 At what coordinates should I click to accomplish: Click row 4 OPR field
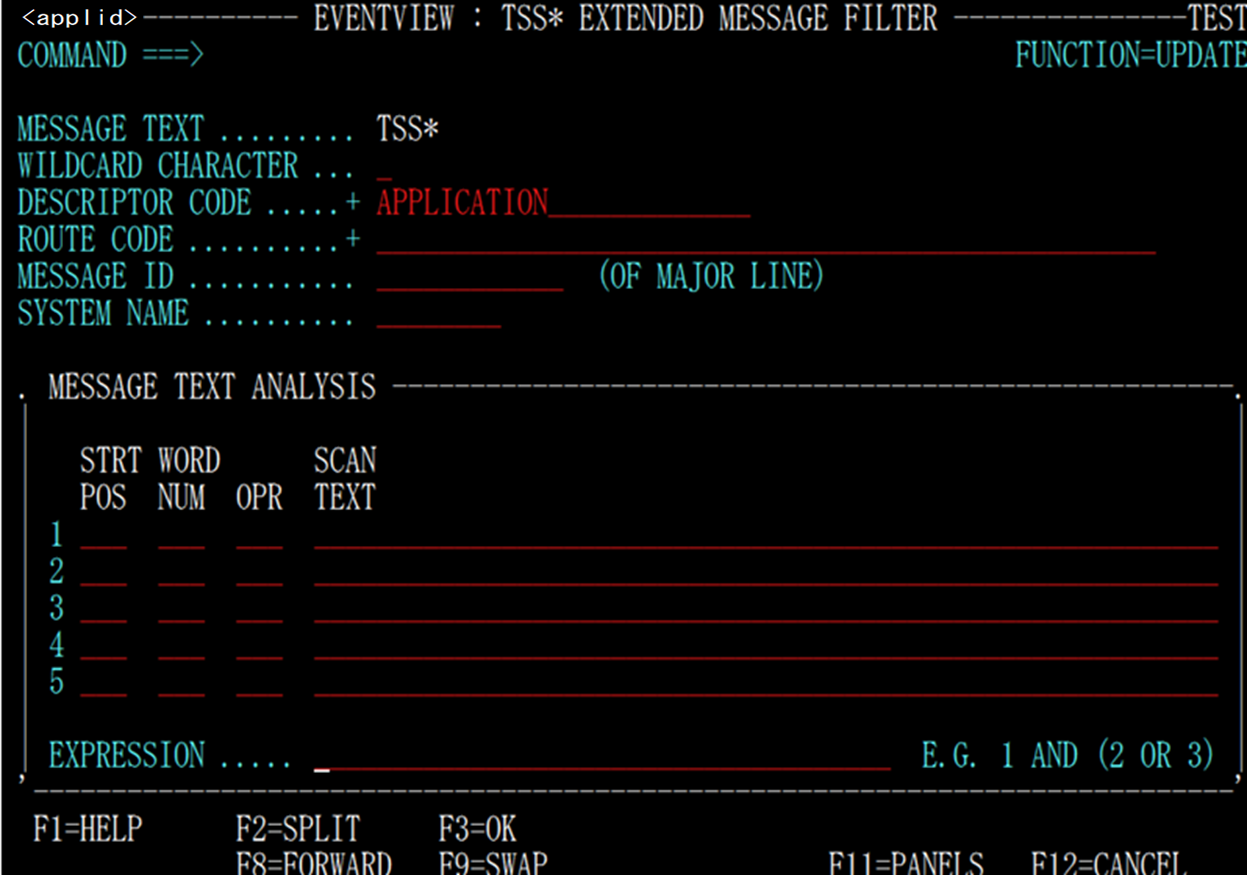(x=260, y=645)
